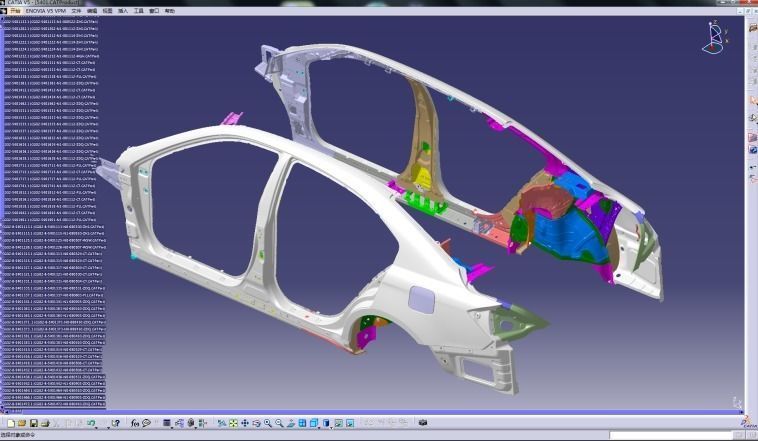The width and height of the screenshot is (758, 441).
Task: Toggle Hide/Show on selected object
Action: click(338, 423)
